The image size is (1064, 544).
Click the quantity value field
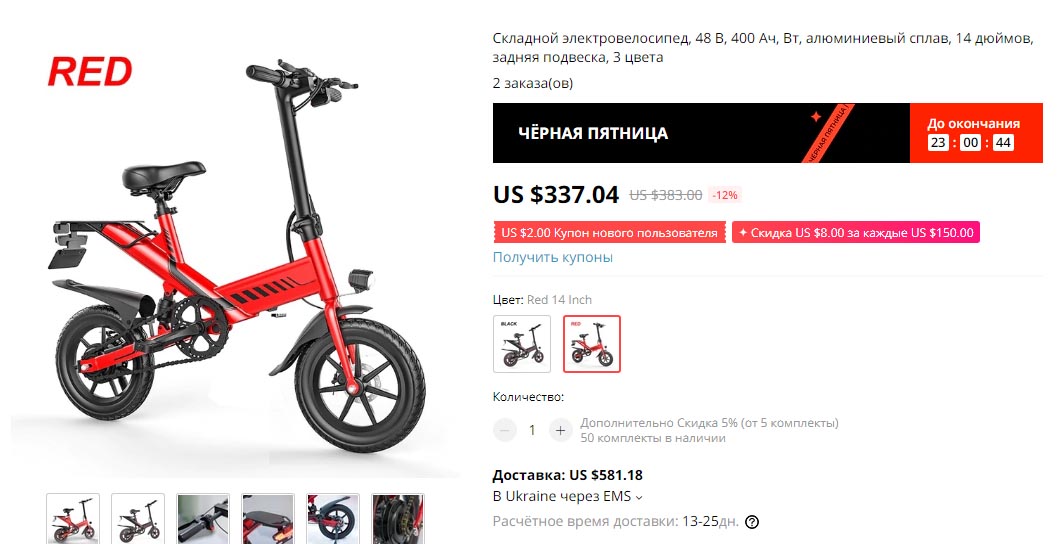click(532, 430)
